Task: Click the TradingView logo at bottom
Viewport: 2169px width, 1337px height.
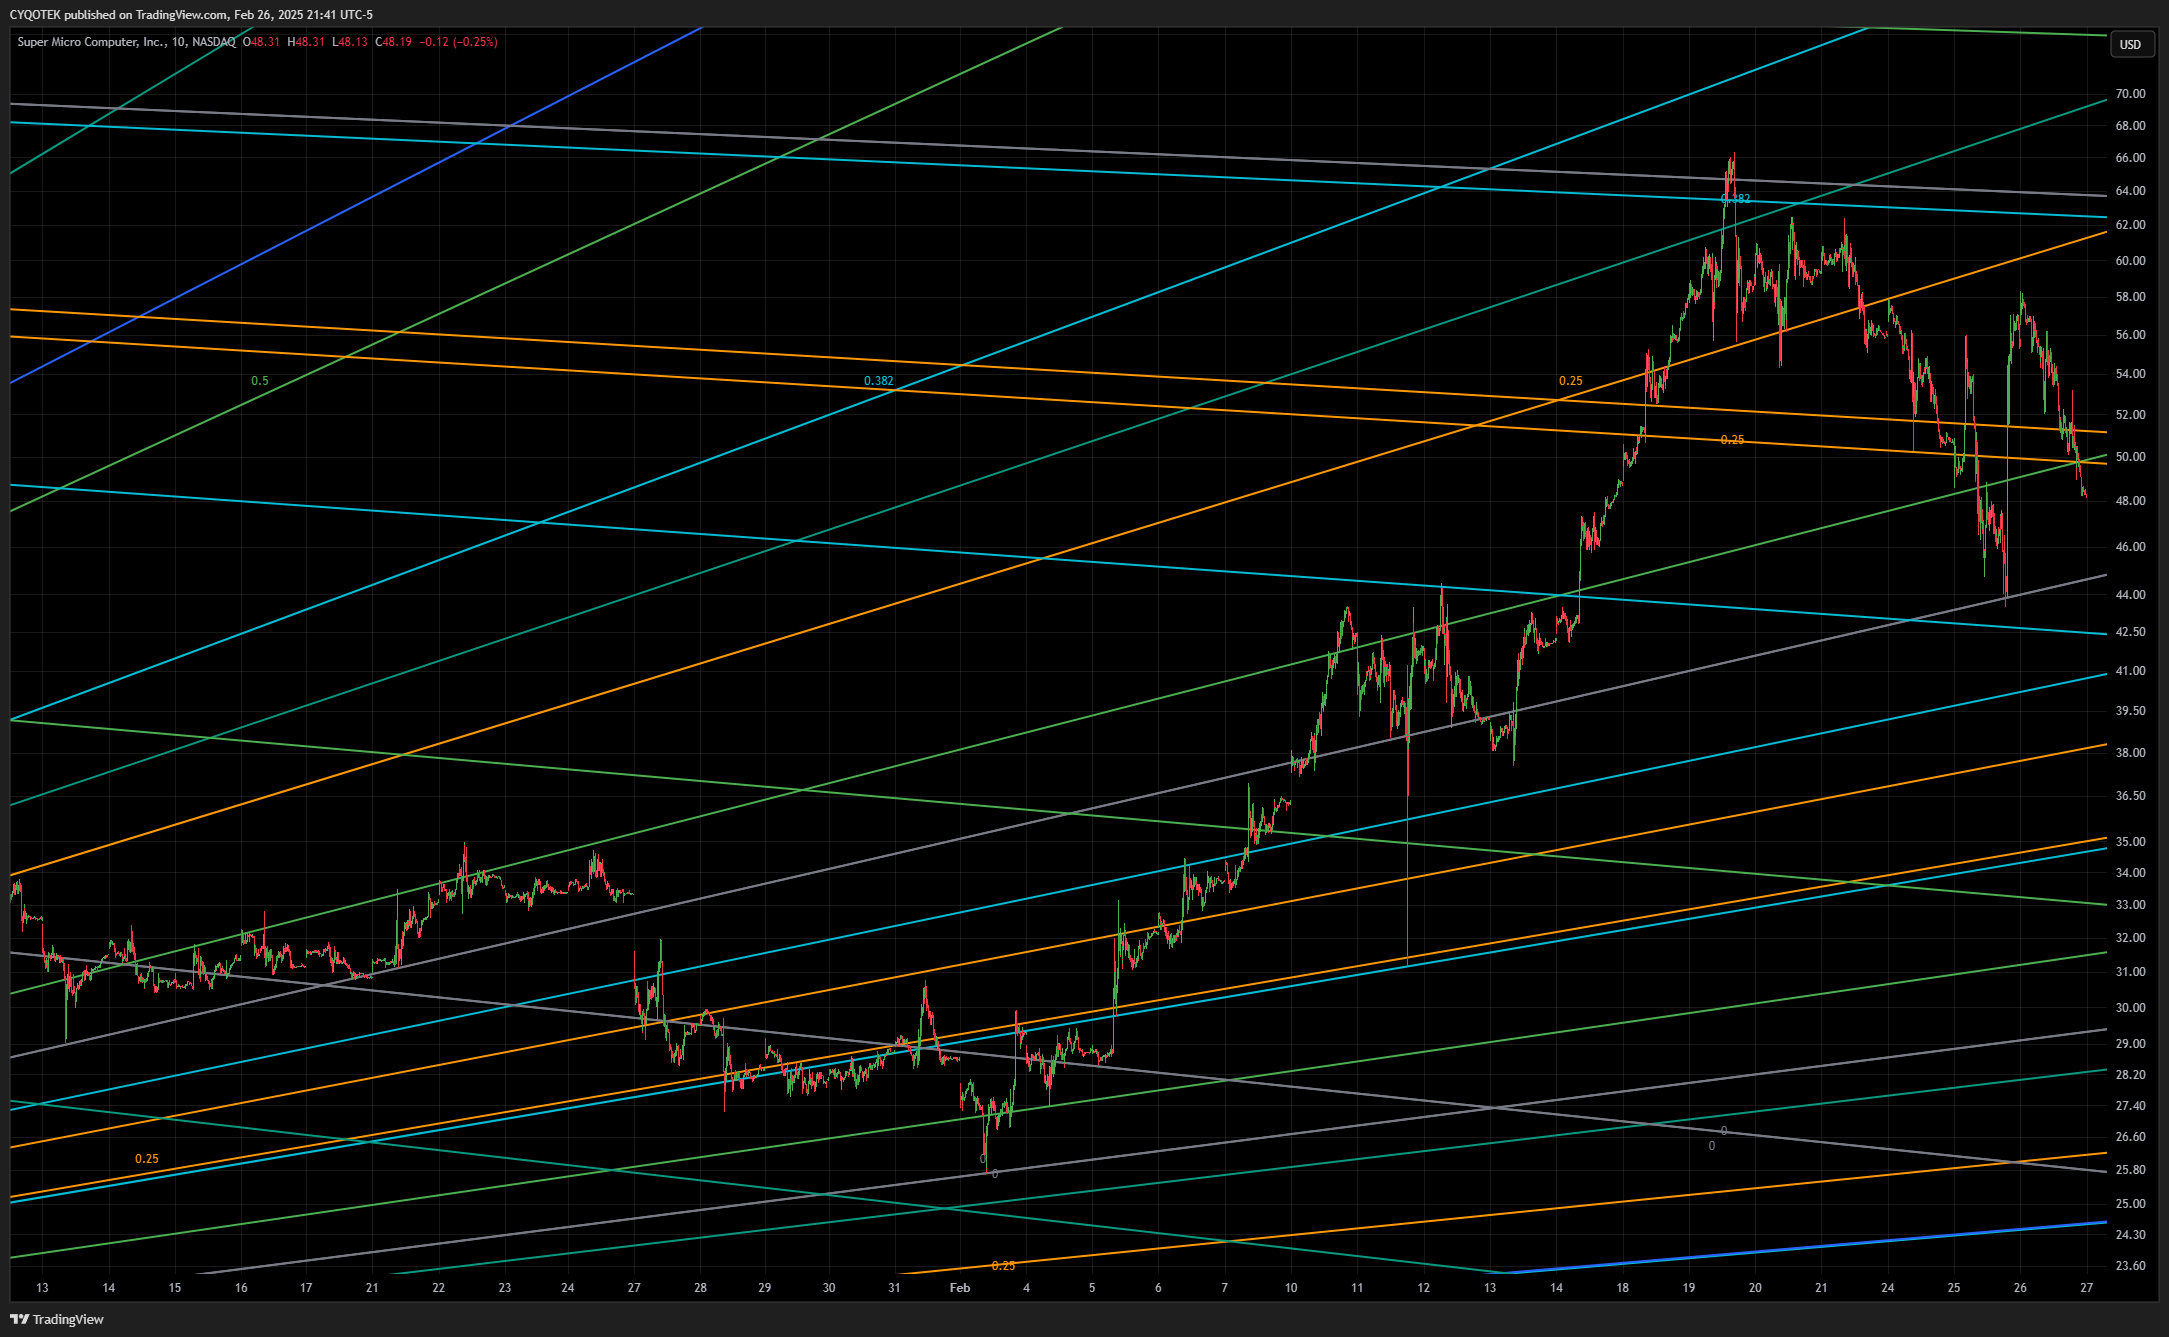Action: (57, 1319)
